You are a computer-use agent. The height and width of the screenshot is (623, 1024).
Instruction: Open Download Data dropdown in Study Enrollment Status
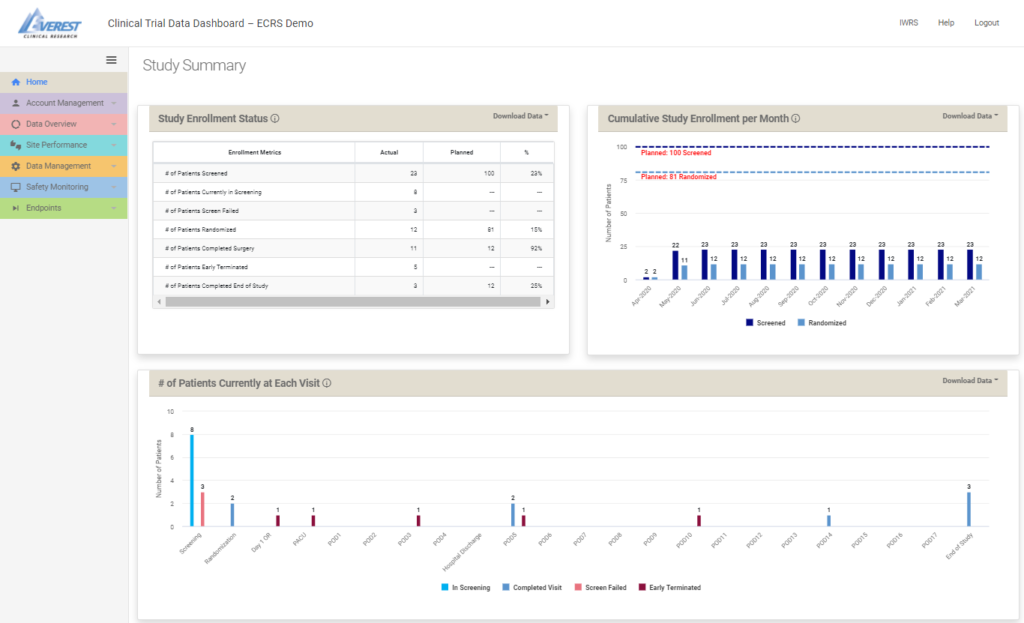(521, 116)
